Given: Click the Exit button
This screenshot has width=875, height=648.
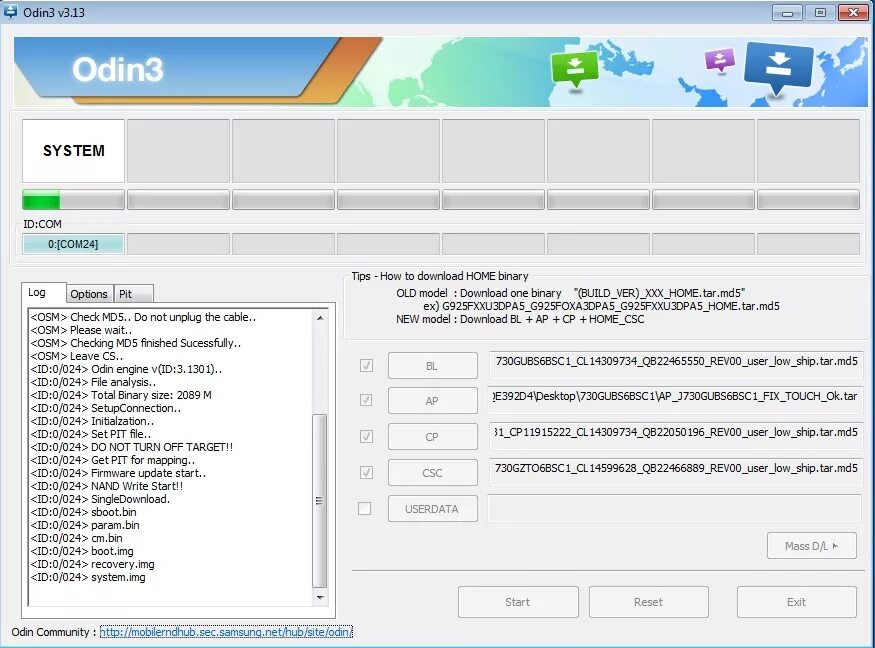Looking at the screenshot, I should tap(796, 602).
